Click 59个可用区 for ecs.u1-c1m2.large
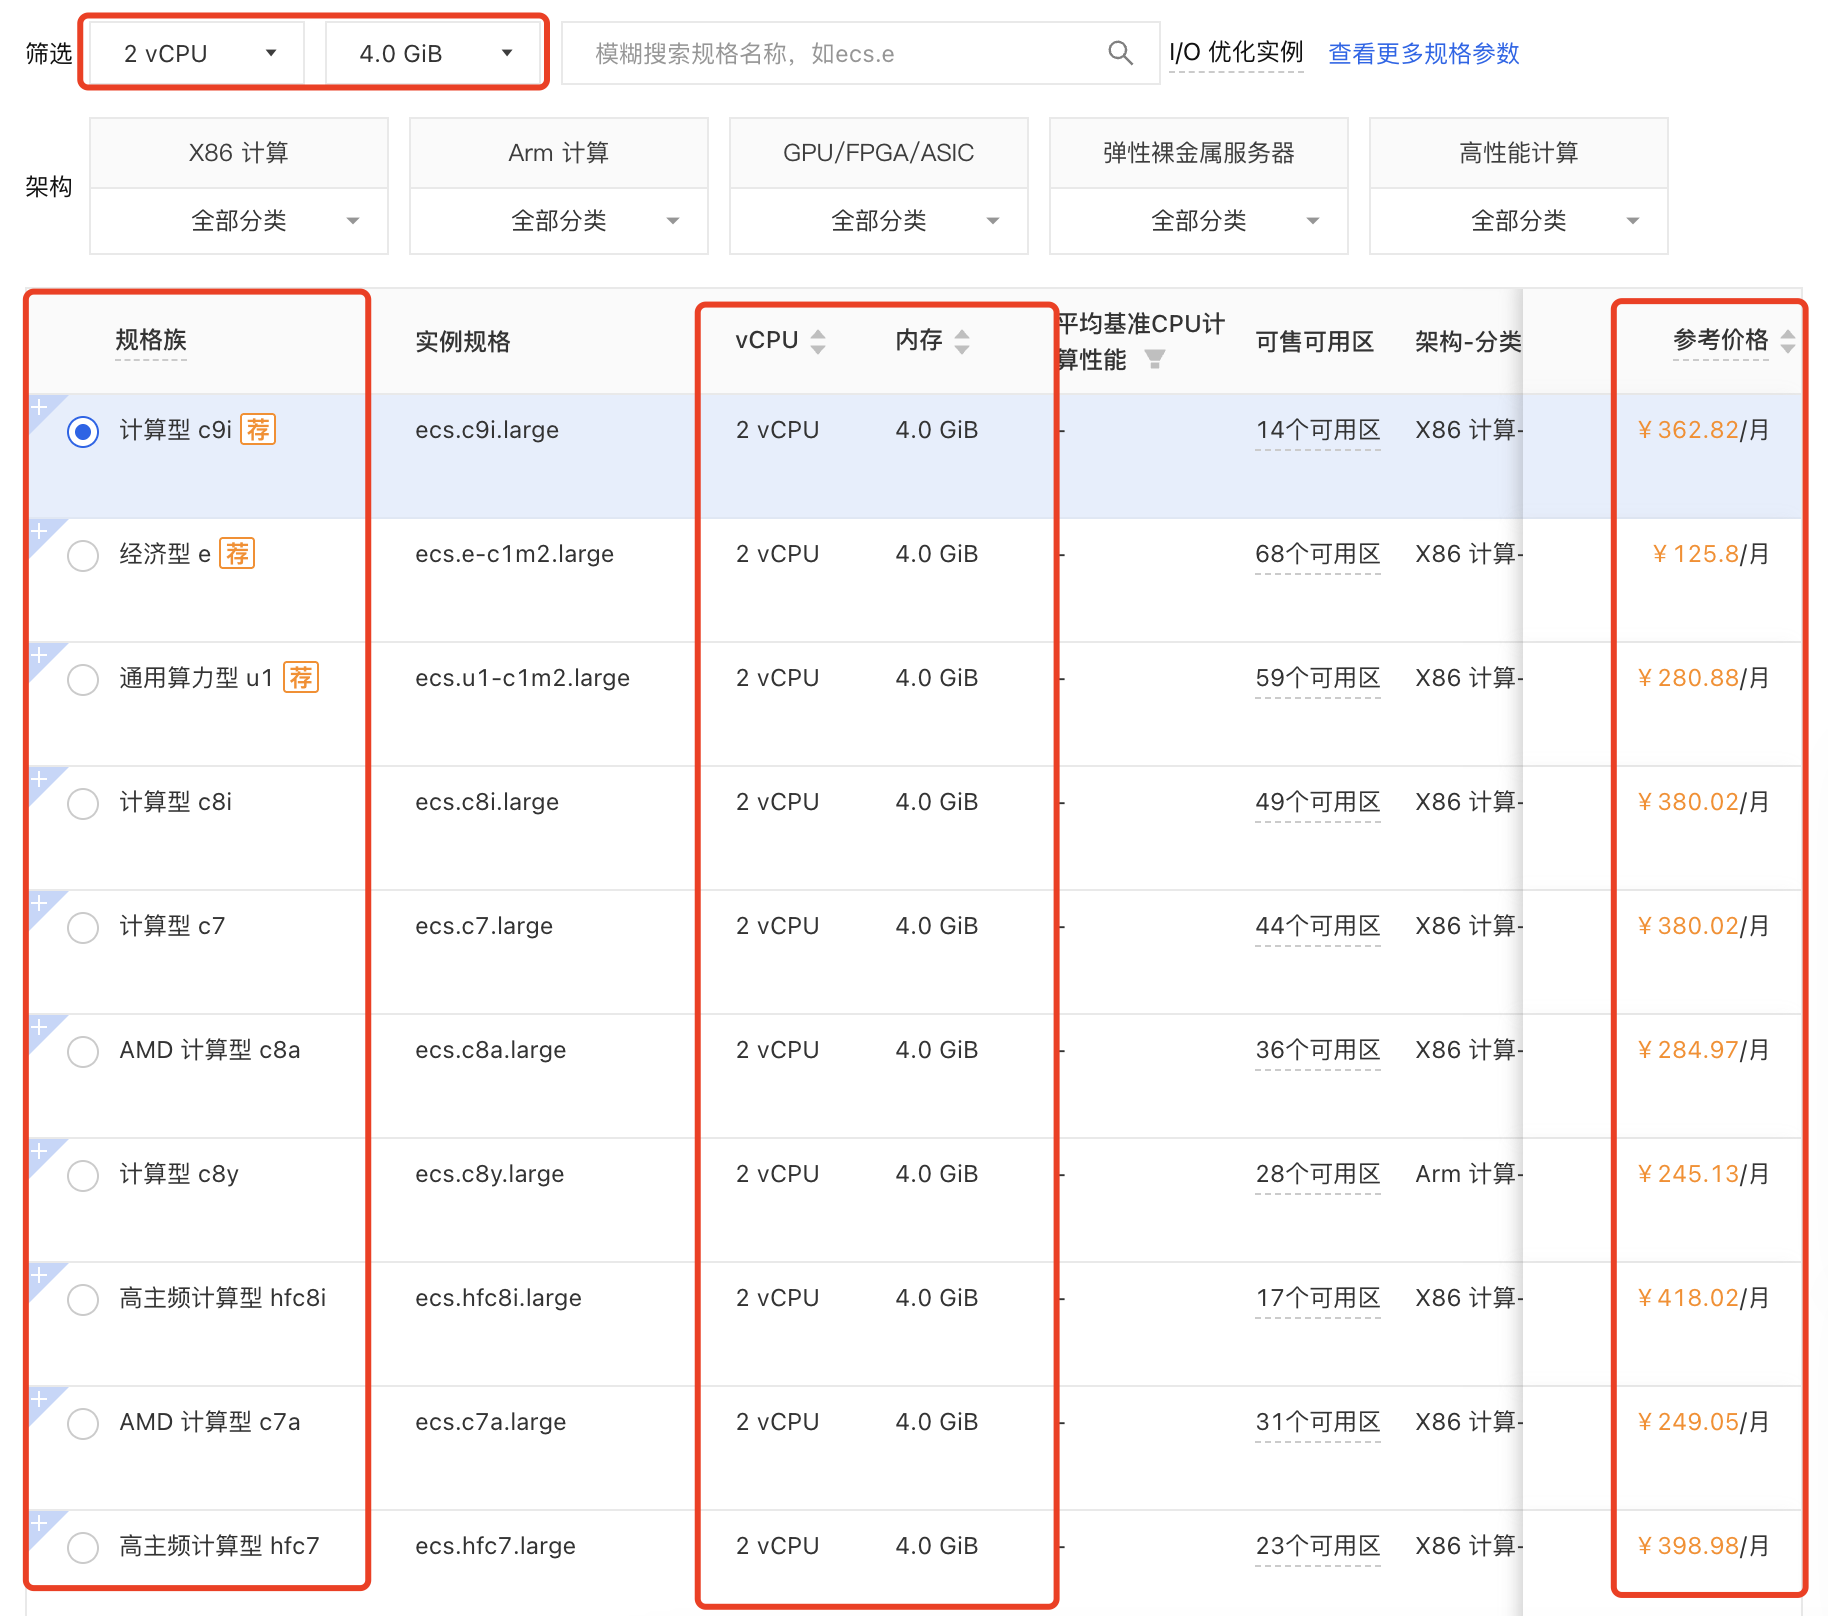Viewport: 1828px width, 1616px height. coord(1318,678)
